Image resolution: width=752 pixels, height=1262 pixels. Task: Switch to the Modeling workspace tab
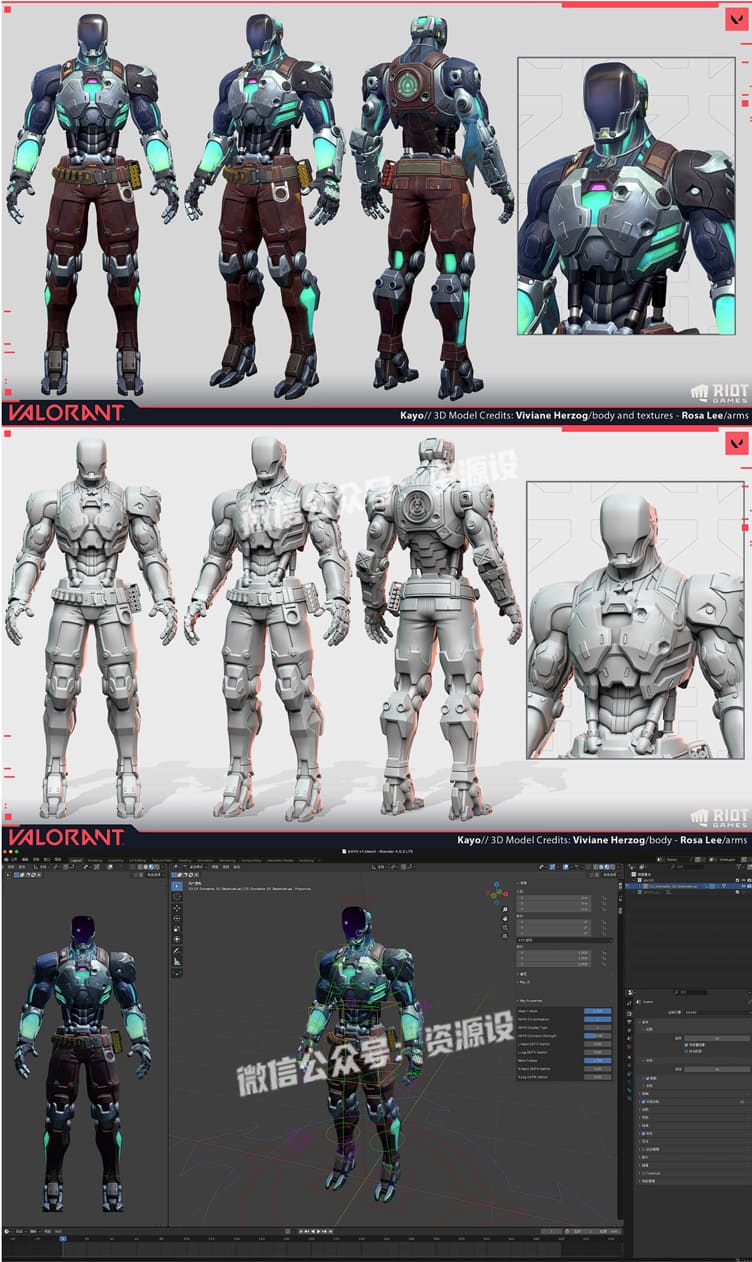(x=95, y=859)
